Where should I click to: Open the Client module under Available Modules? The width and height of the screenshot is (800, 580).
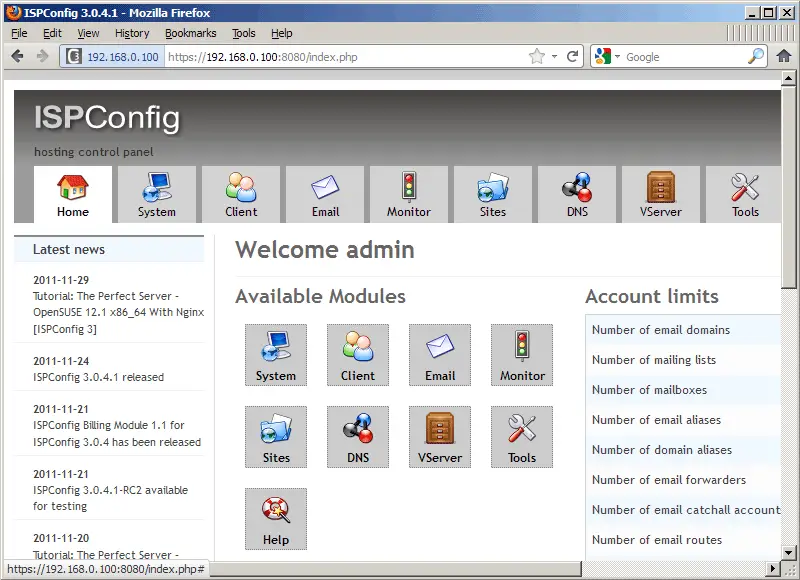(x=358, y=355)
